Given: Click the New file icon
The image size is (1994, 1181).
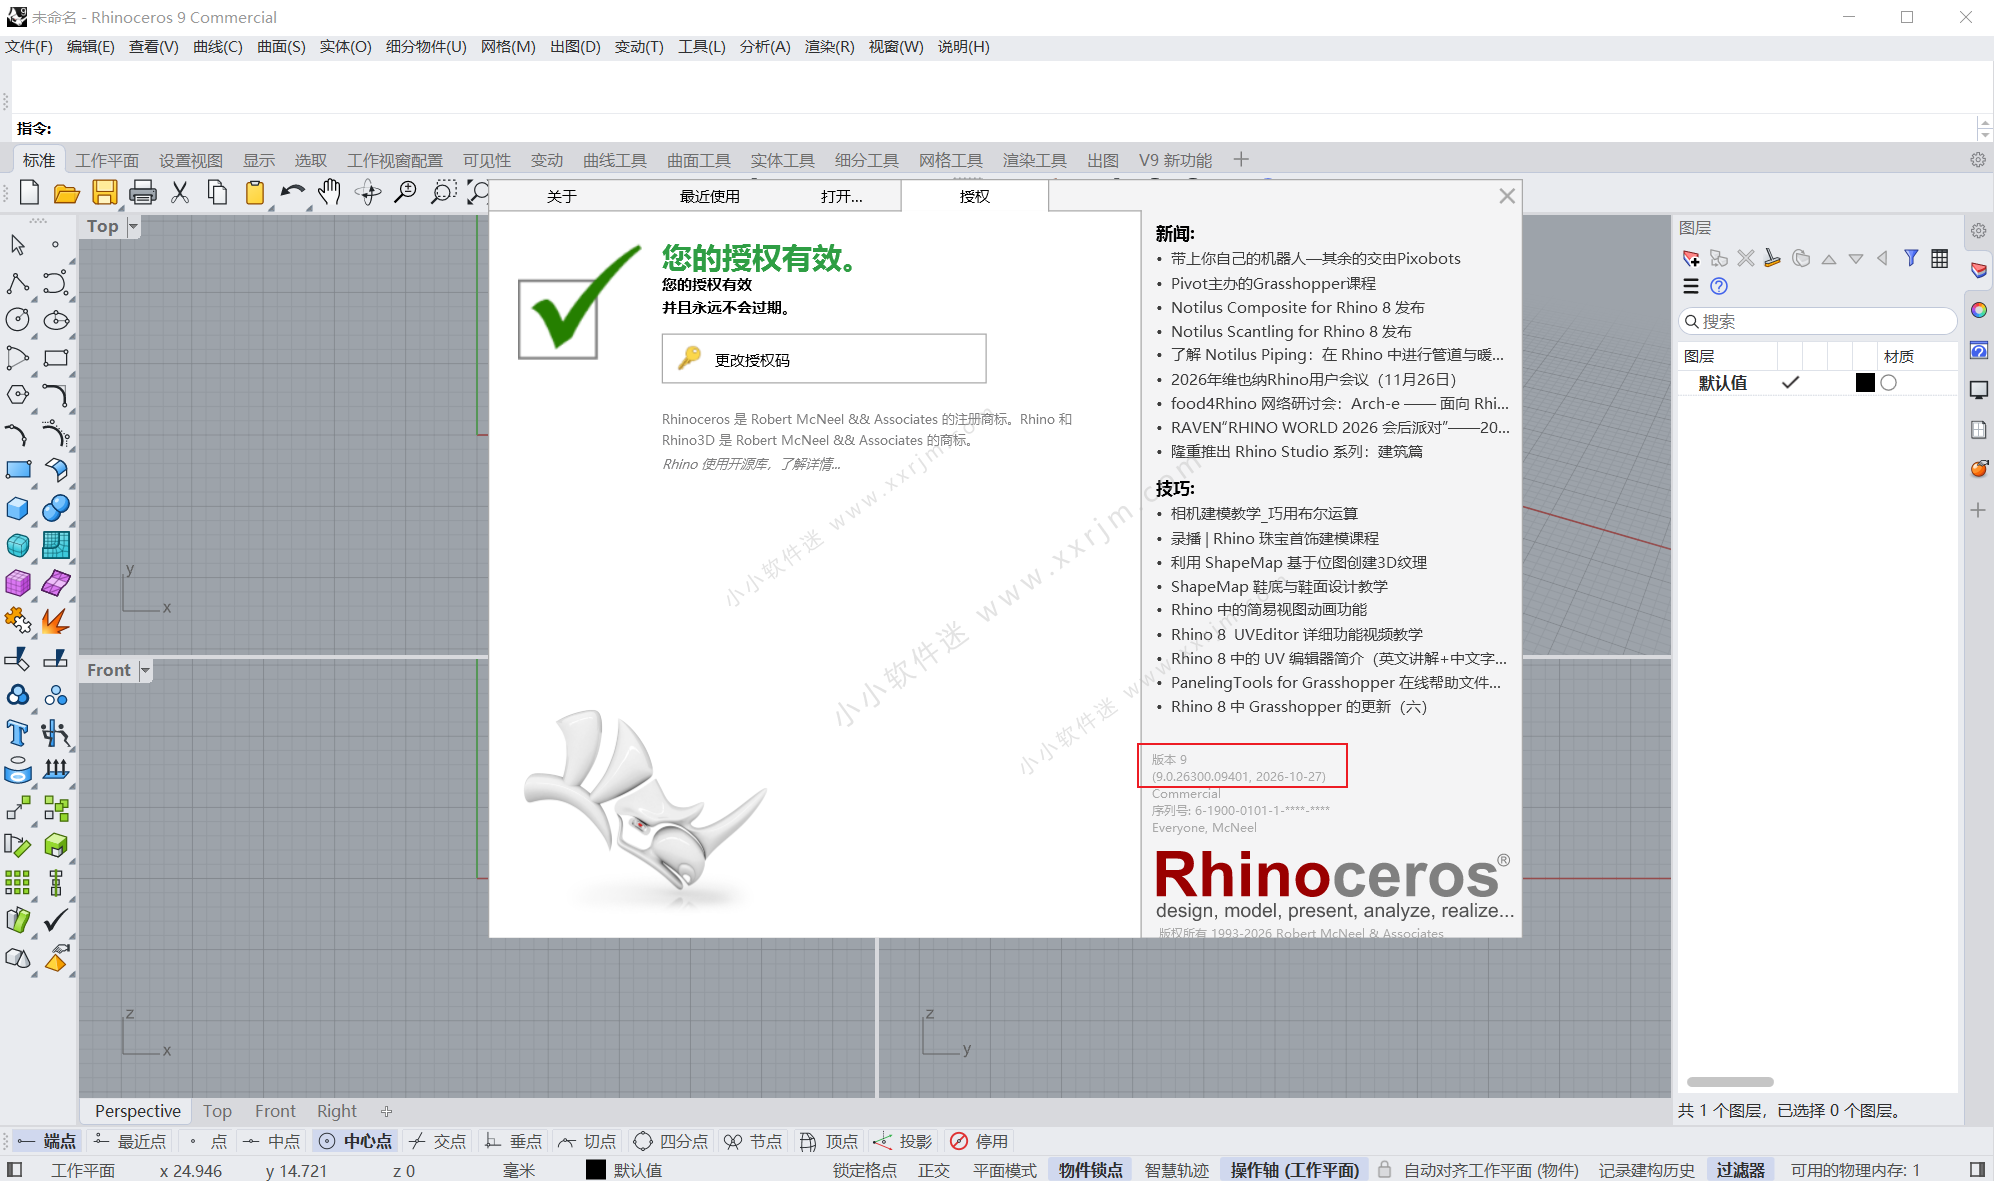Looking at the screenshot, I should (x=29, y=192).
